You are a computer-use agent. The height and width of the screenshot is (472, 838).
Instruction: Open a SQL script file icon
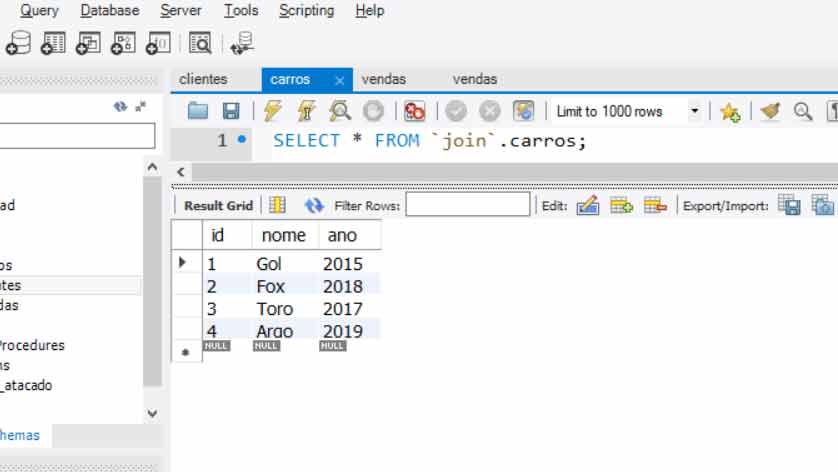click(x=198, y=111)
